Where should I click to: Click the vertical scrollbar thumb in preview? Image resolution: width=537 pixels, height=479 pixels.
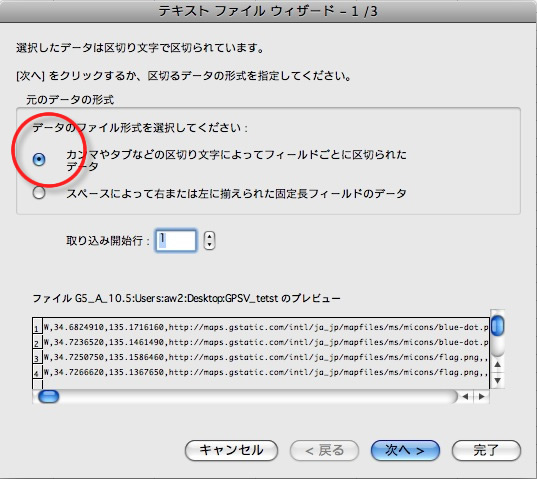point(497,326)
